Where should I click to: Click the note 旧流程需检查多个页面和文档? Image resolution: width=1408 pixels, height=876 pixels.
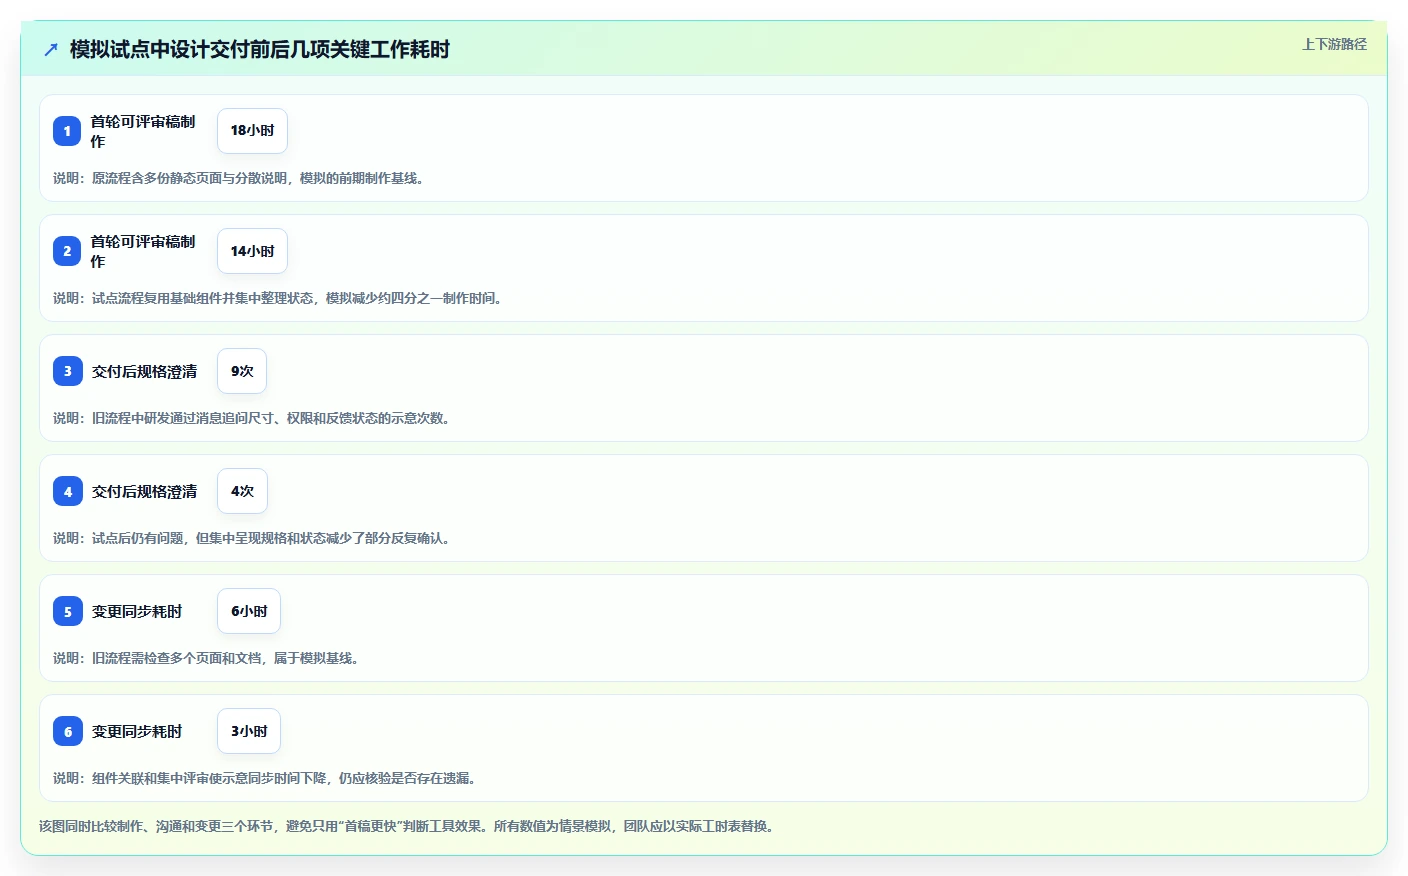[208, 658]
